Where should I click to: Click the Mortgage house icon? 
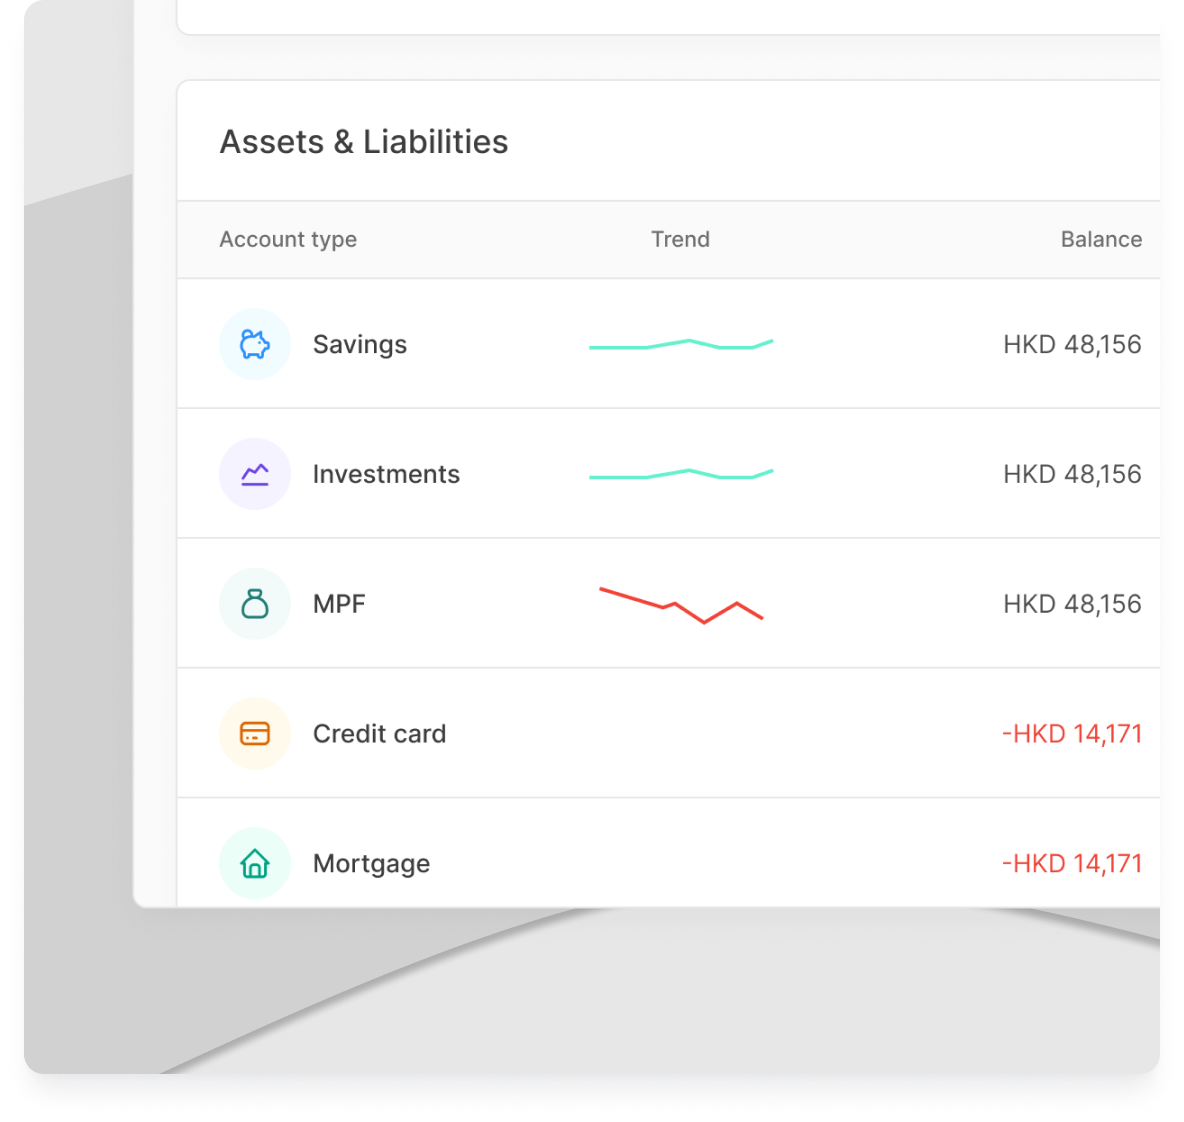pos(255,864)
